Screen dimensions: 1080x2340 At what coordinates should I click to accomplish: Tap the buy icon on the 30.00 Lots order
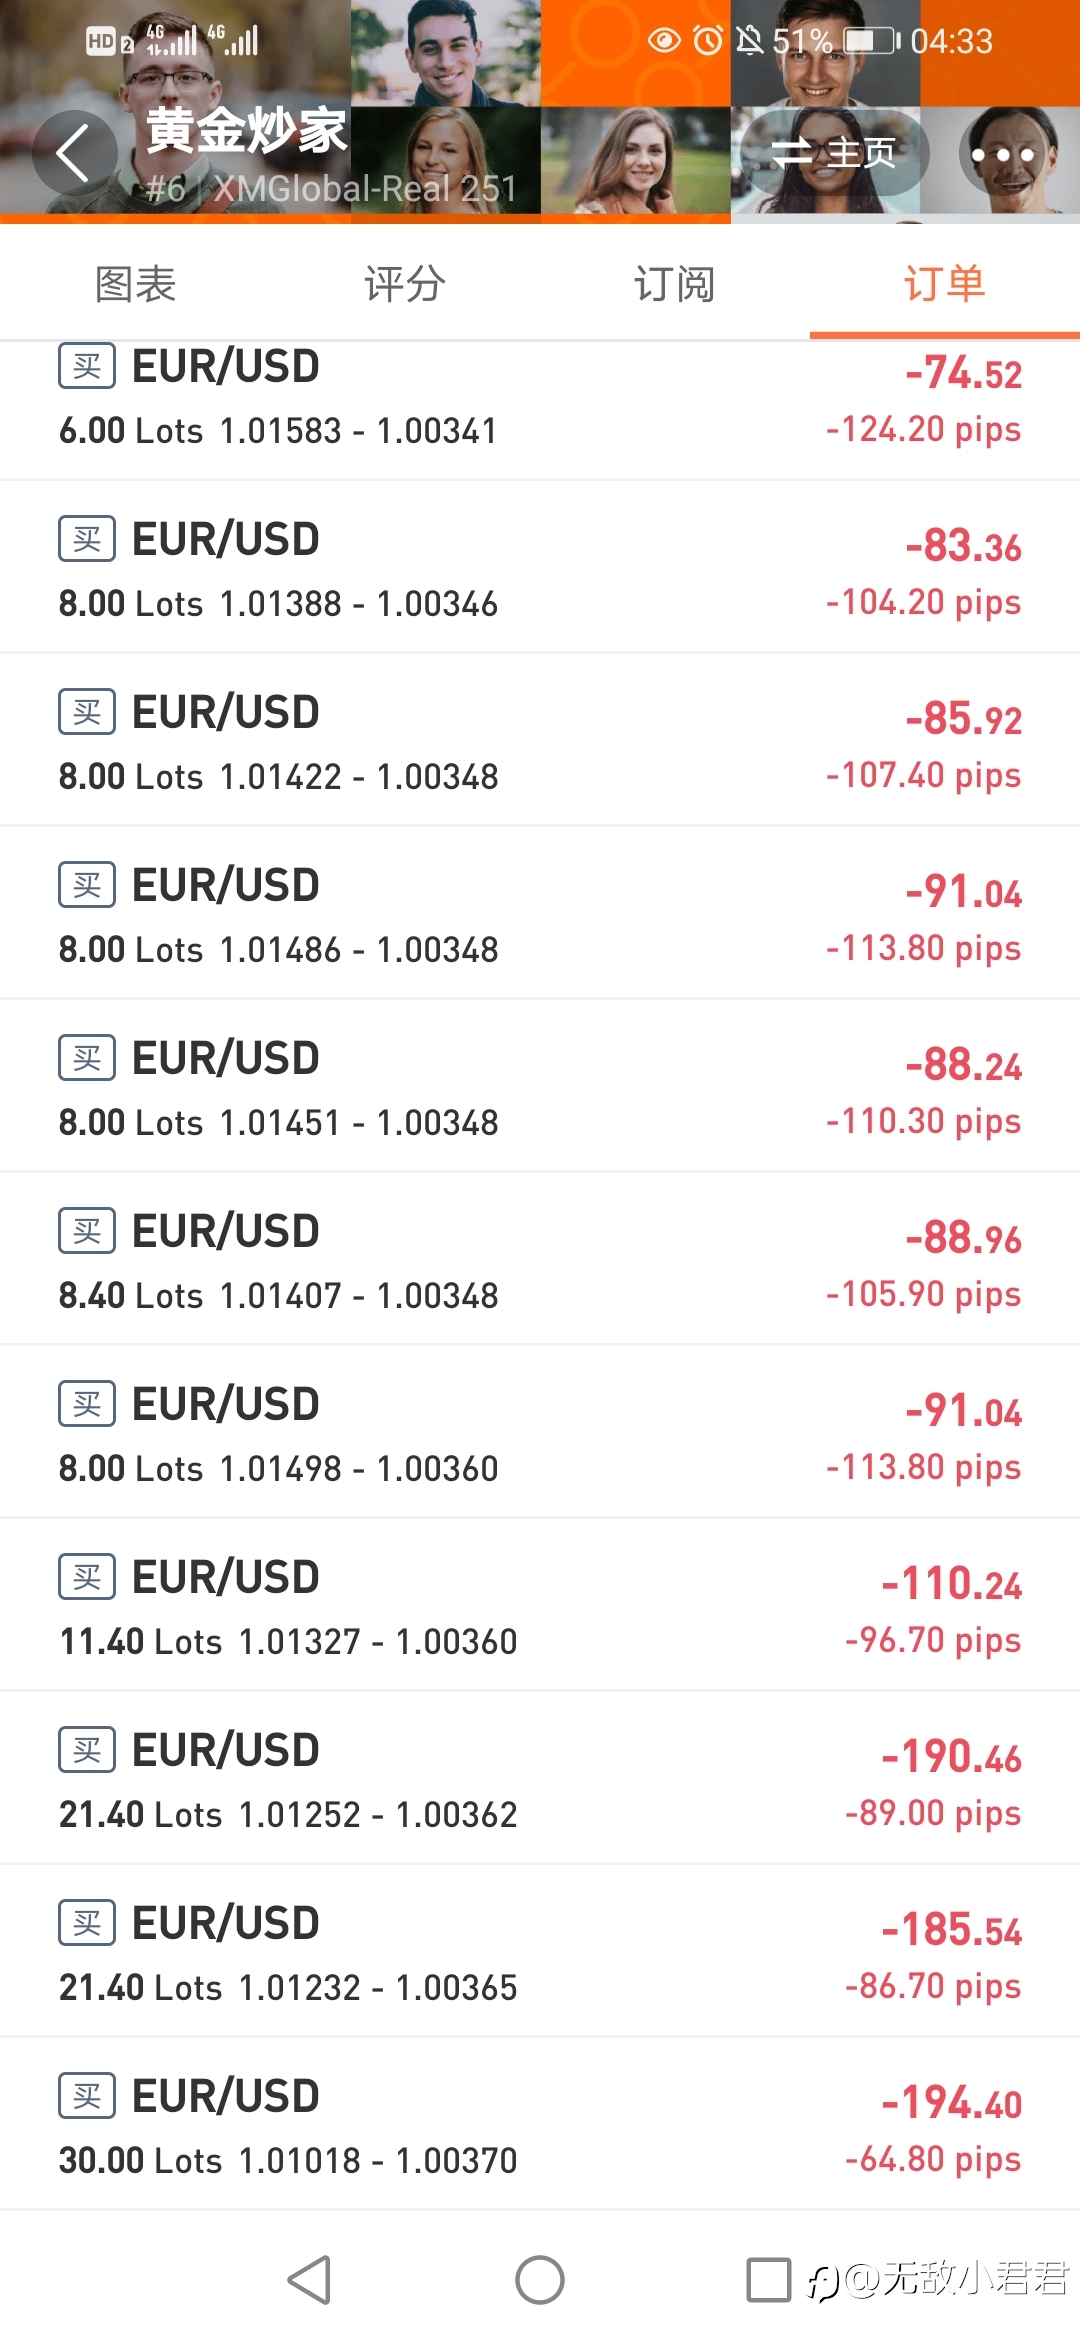tap(87, 2096)
